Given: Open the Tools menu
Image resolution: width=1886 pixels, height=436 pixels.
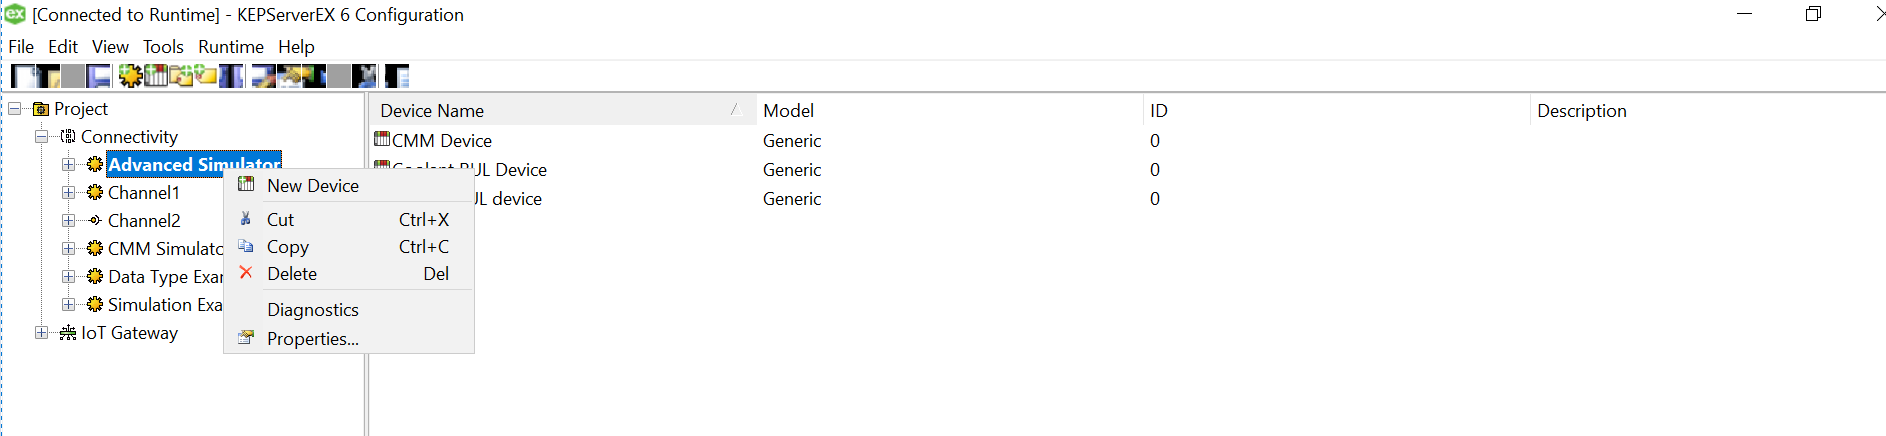Looking at the screenshot, I should tap(163, 47).
